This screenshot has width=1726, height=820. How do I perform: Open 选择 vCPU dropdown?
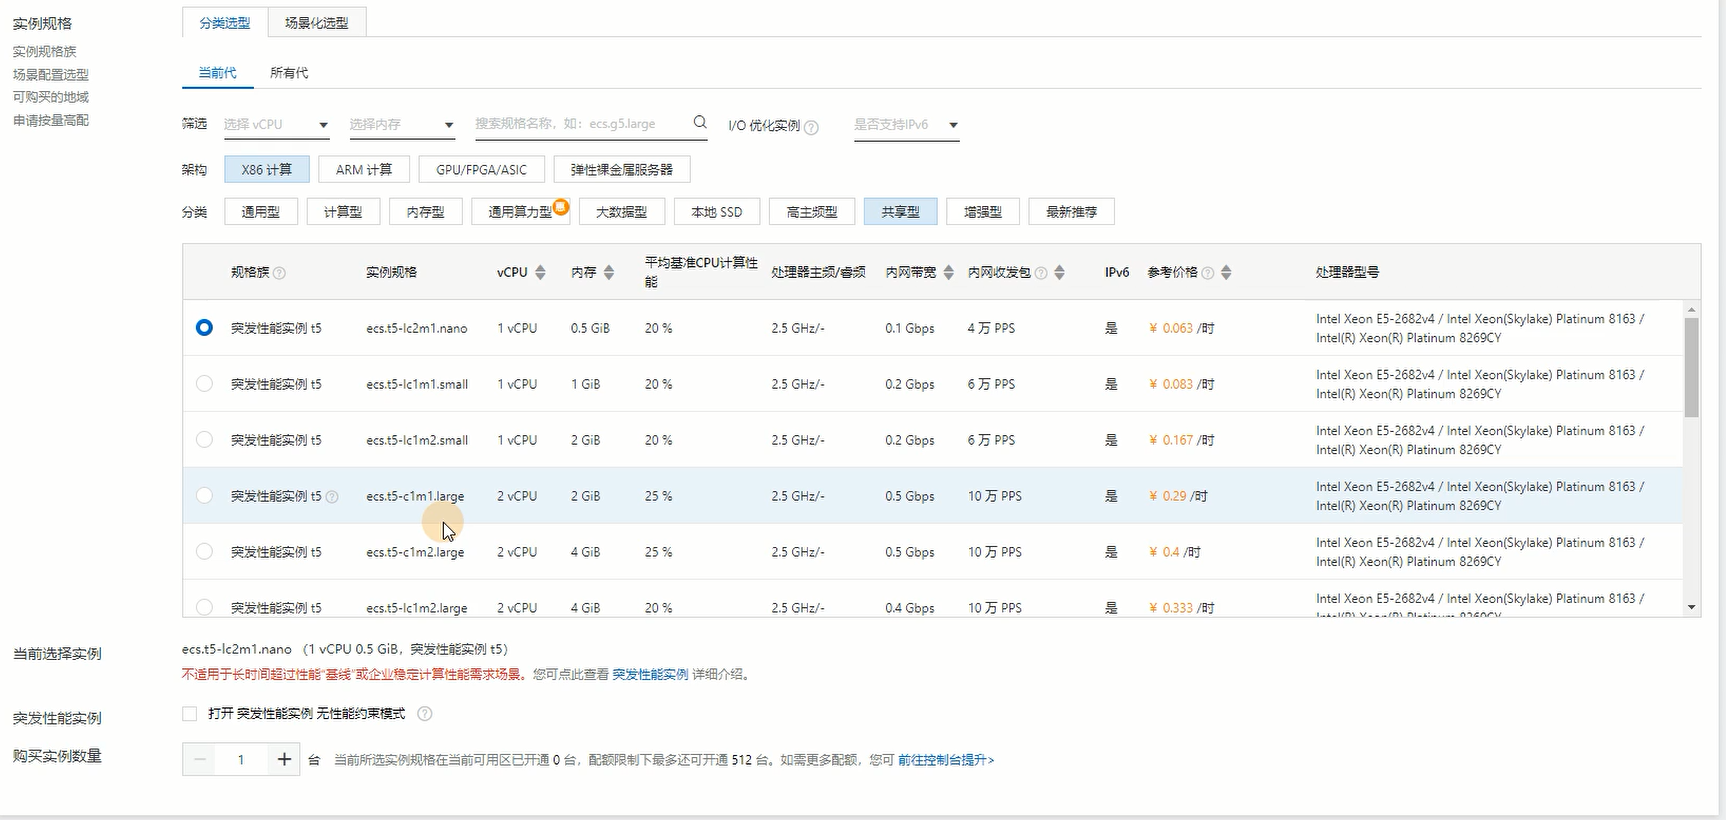(276, 125)
